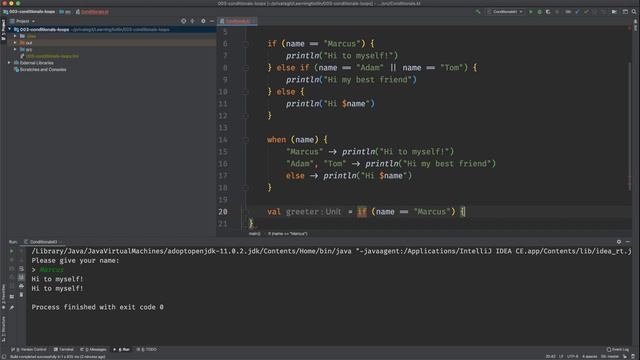640x360 pixels.
Task: Open Run panel settings gear
Action: [x=619, y=242]
